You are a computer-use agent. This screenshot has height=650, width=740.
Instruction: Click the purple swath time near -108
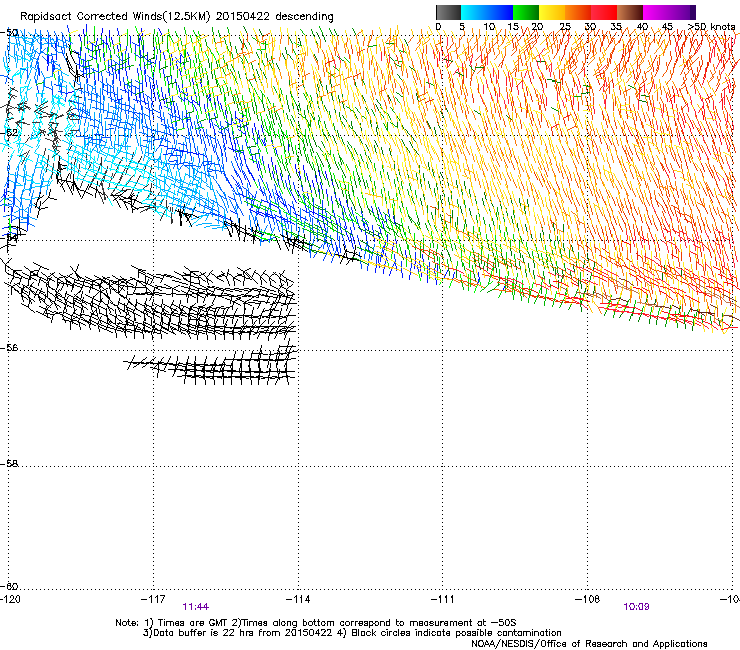point(636,607)
